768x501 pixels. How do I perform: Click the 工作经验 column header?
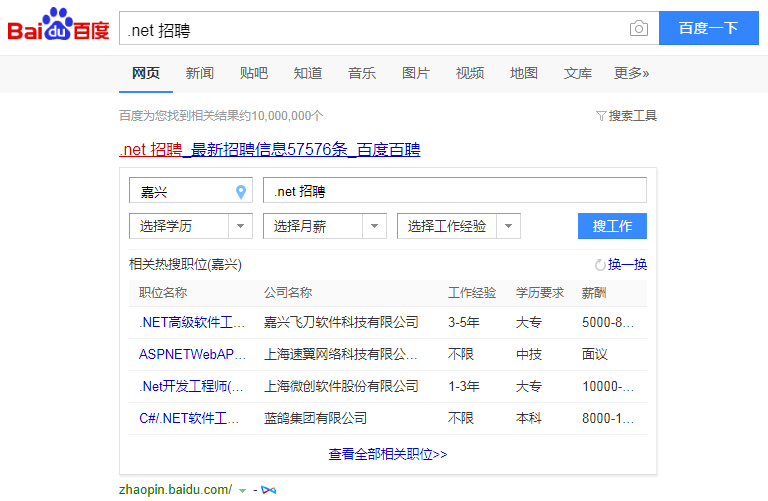coord(472,293)
